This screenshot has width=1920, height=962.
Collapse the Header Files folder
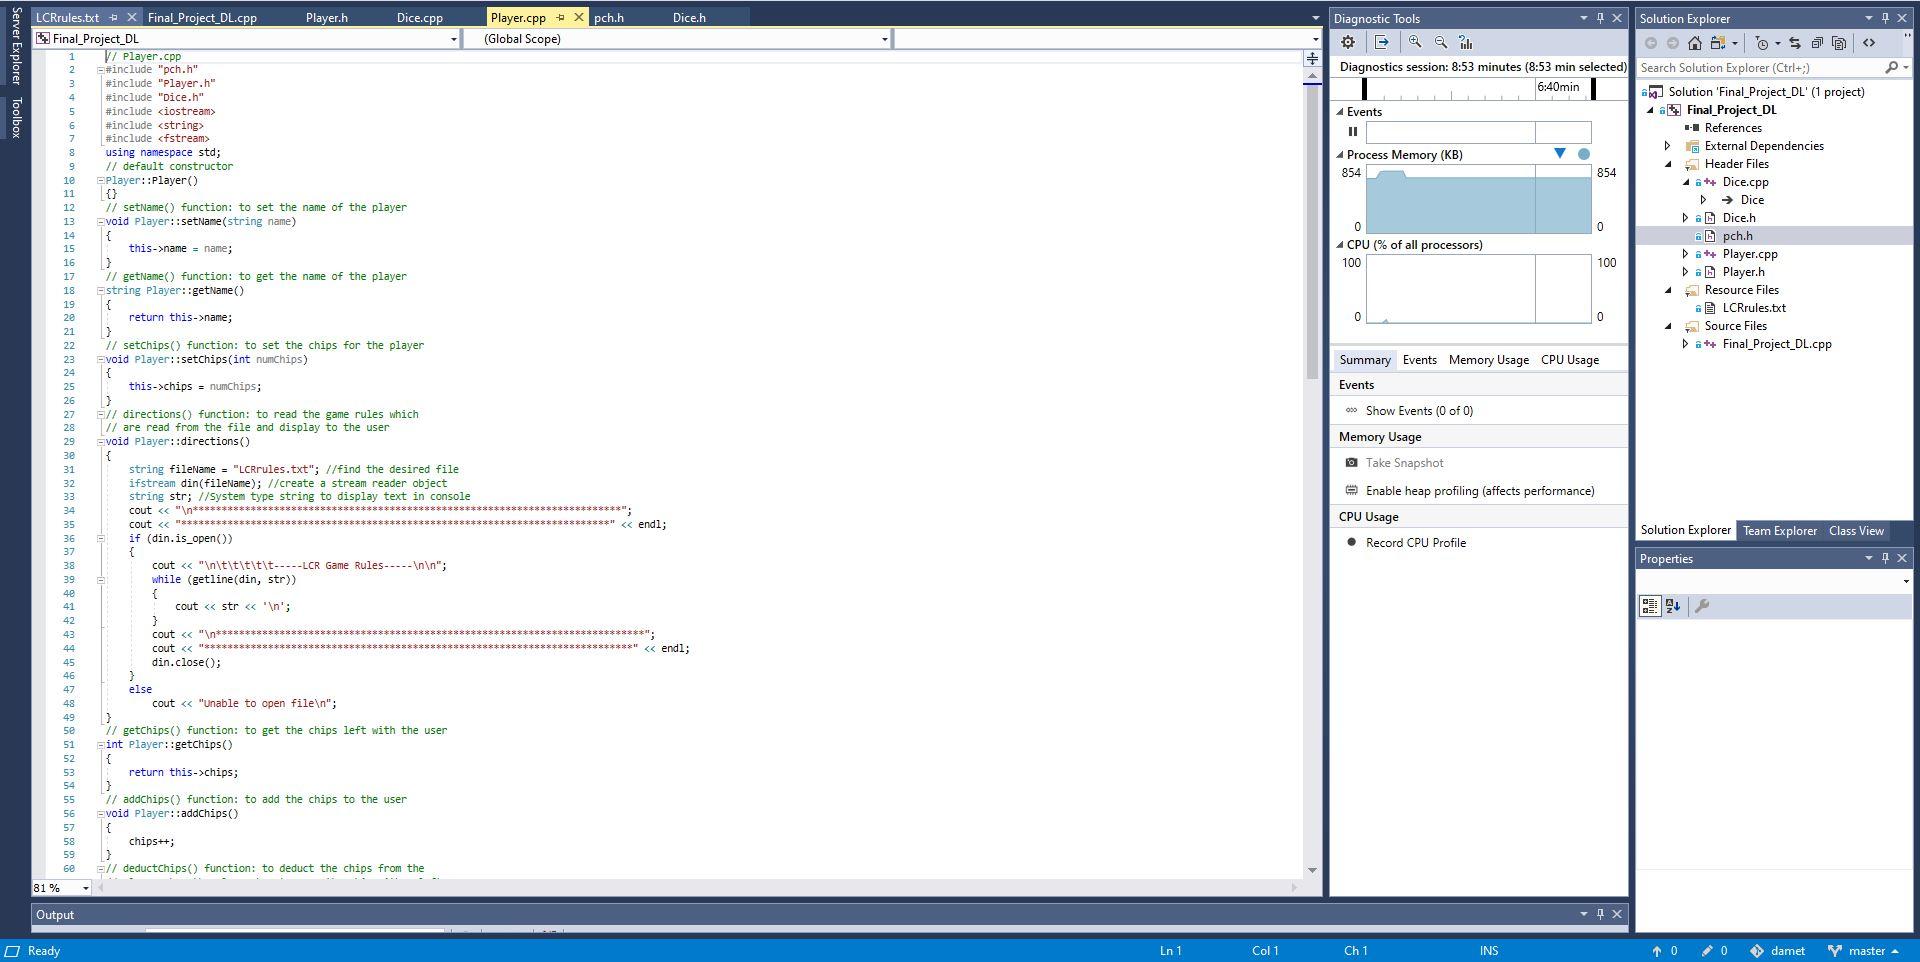click(x=1666, y=163)
